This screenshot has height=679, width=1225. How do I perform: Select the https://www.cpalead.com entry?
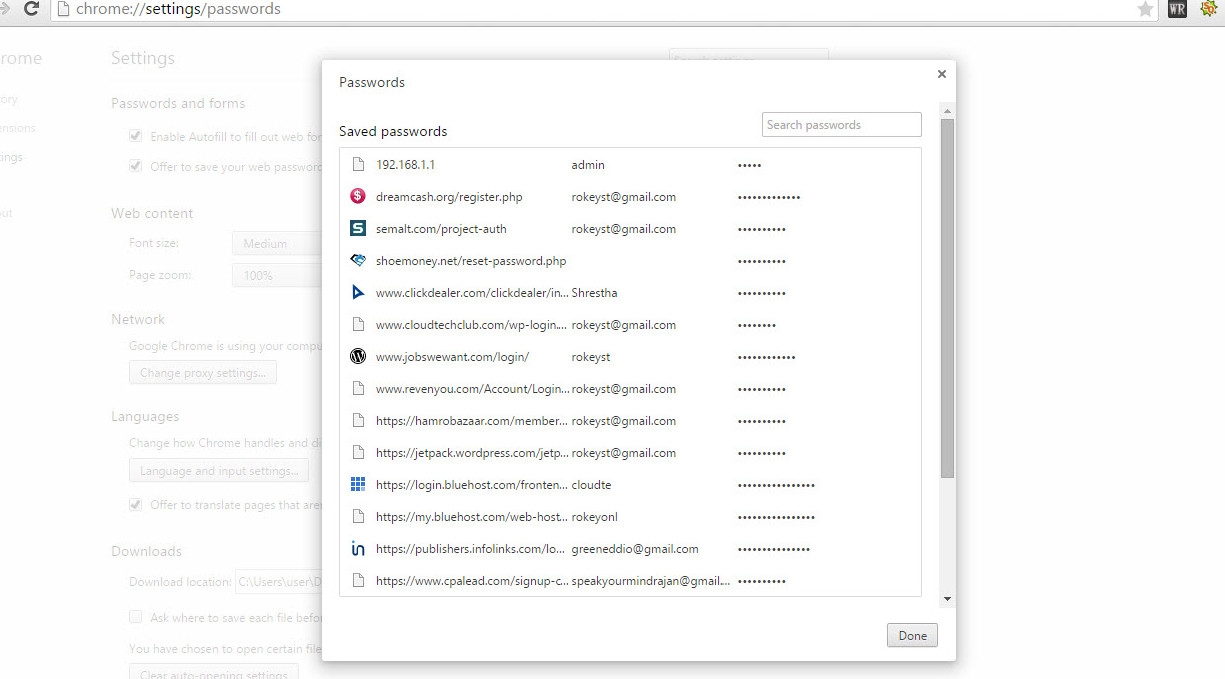click(x=471, y=581)
